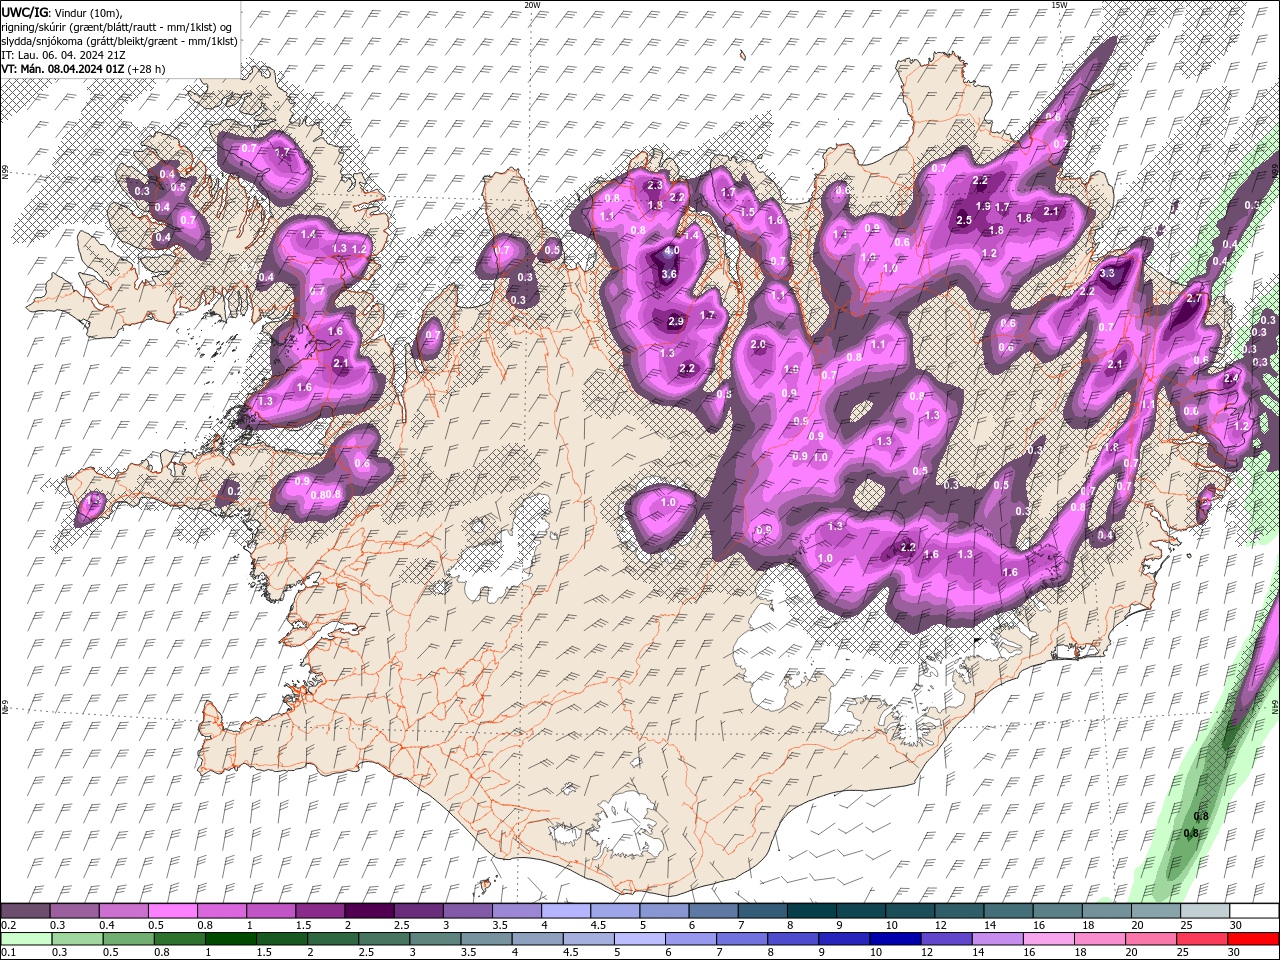The width and height of the screenshot is (1280, 960).
Task: Pick the dark green rain swatch at 1
Action: coord(229,939)
